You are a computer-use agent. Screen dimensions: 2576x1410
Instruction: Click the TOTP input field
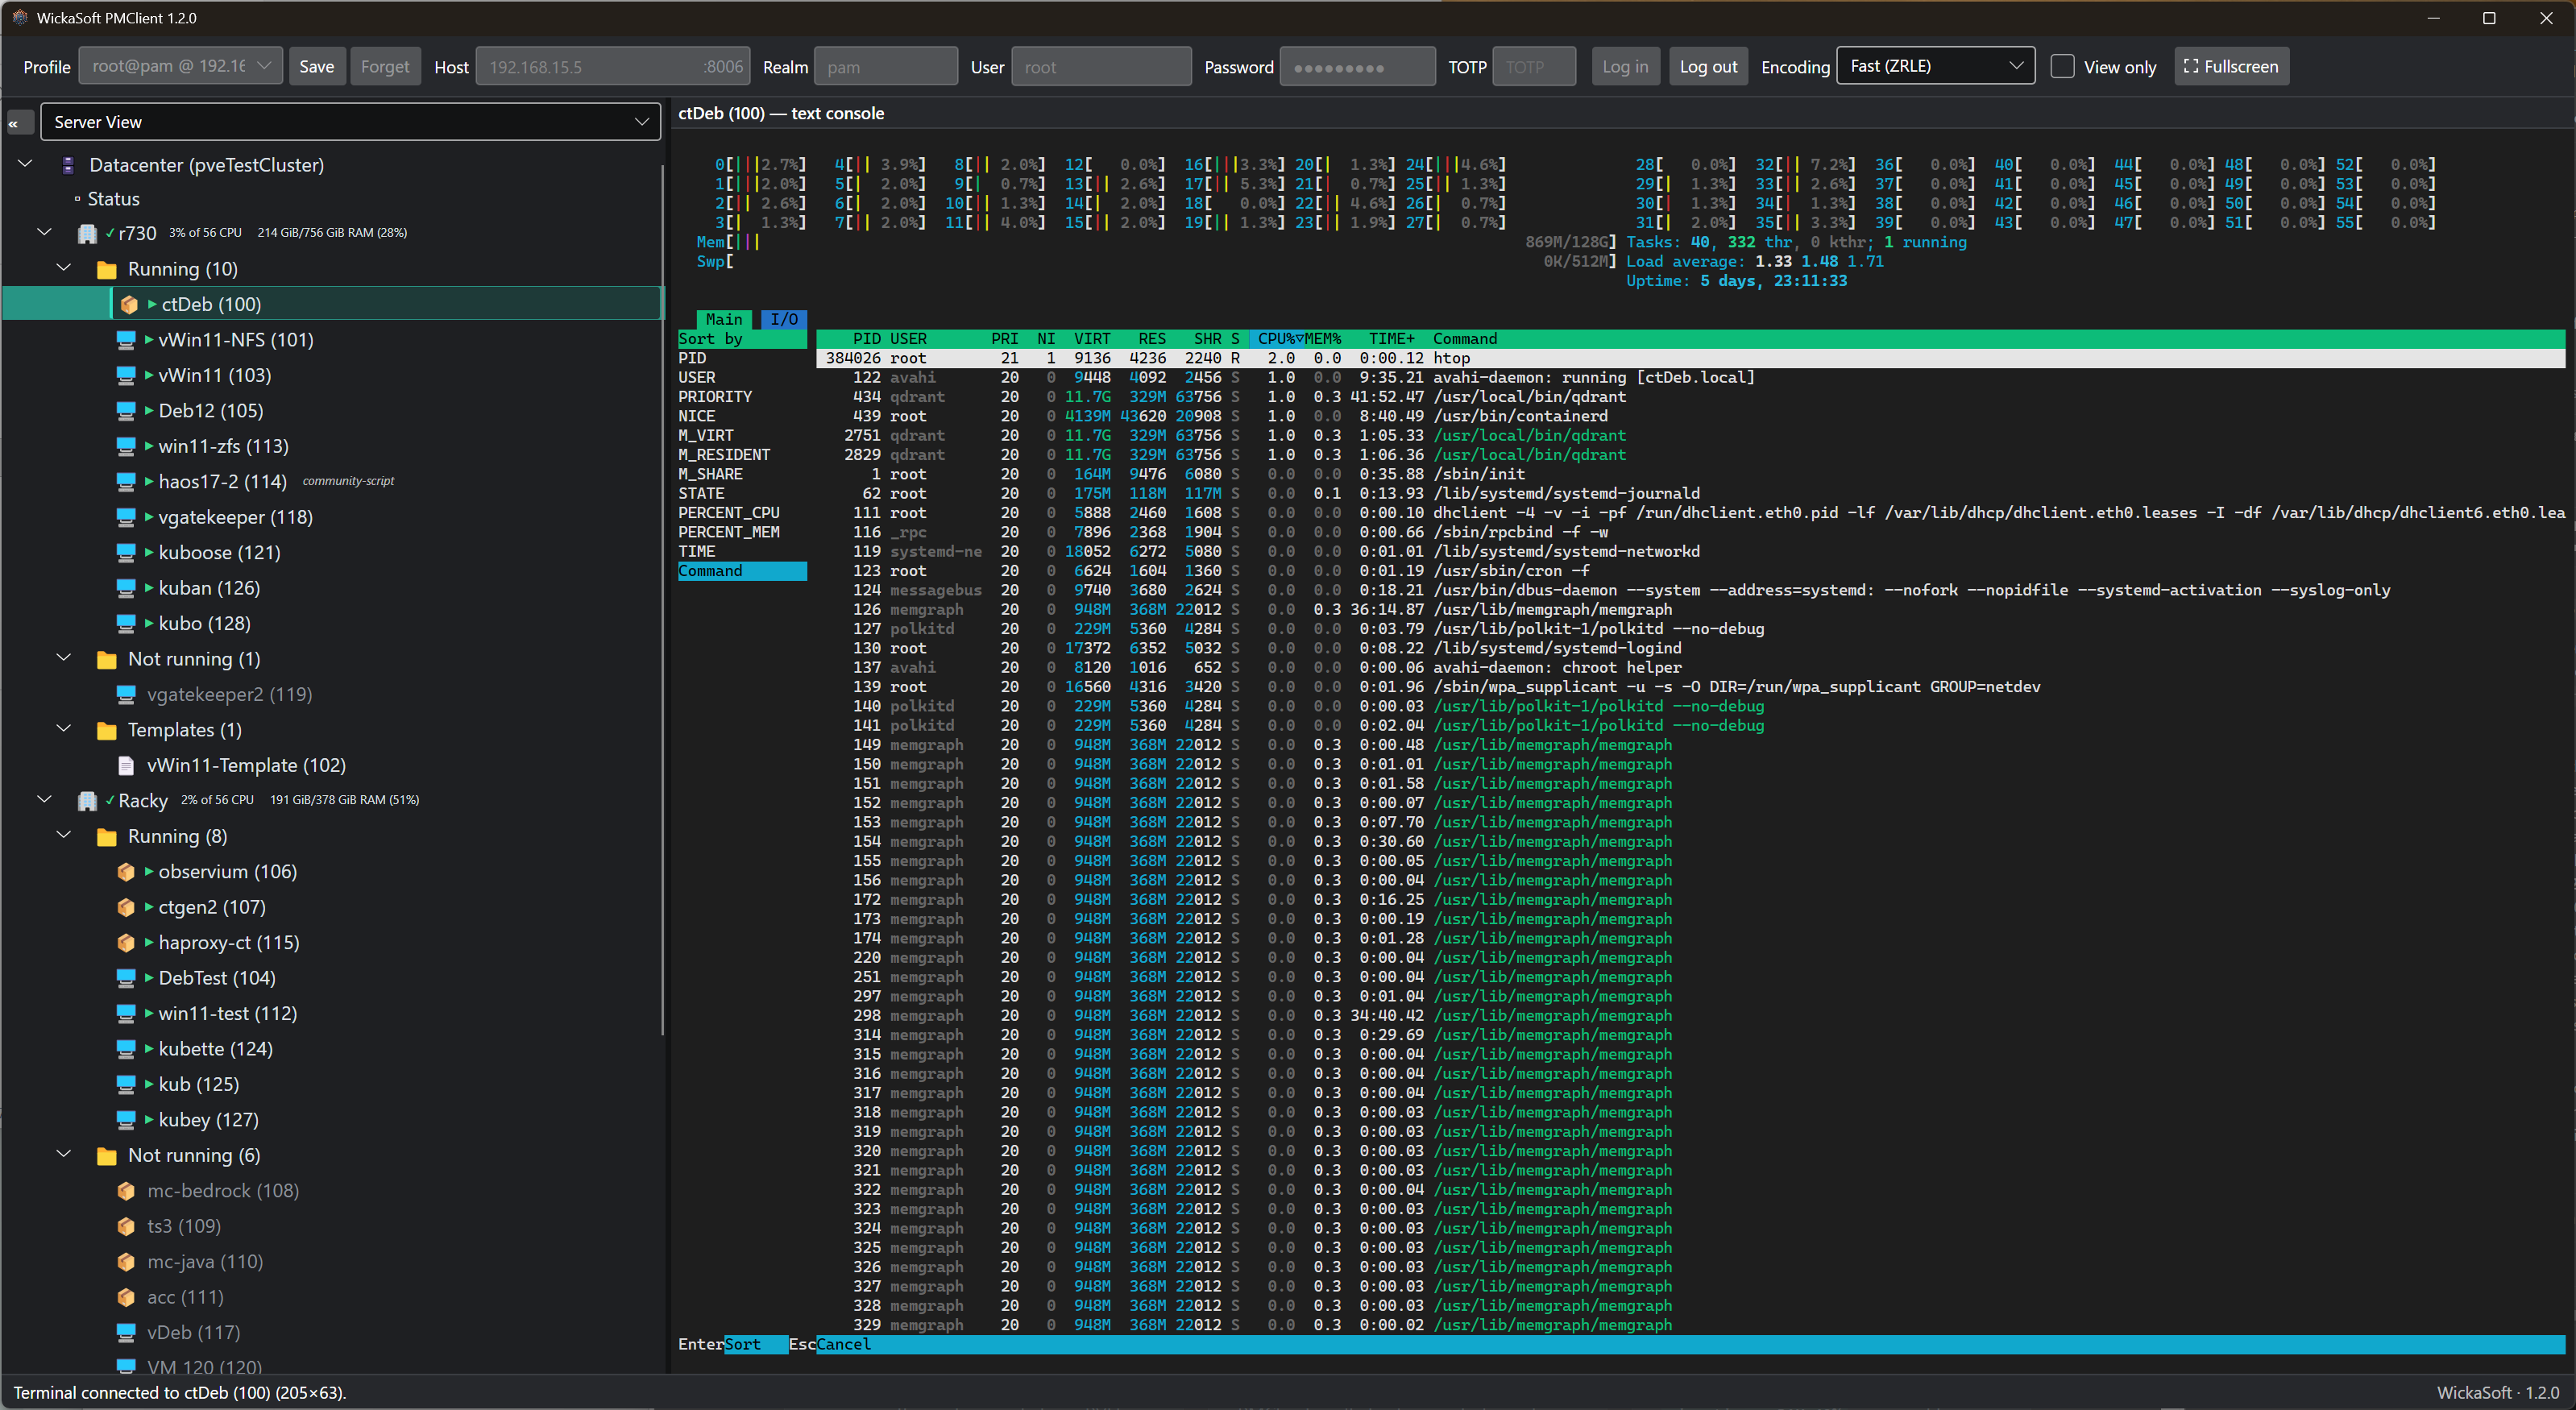tap(1534, 66)
